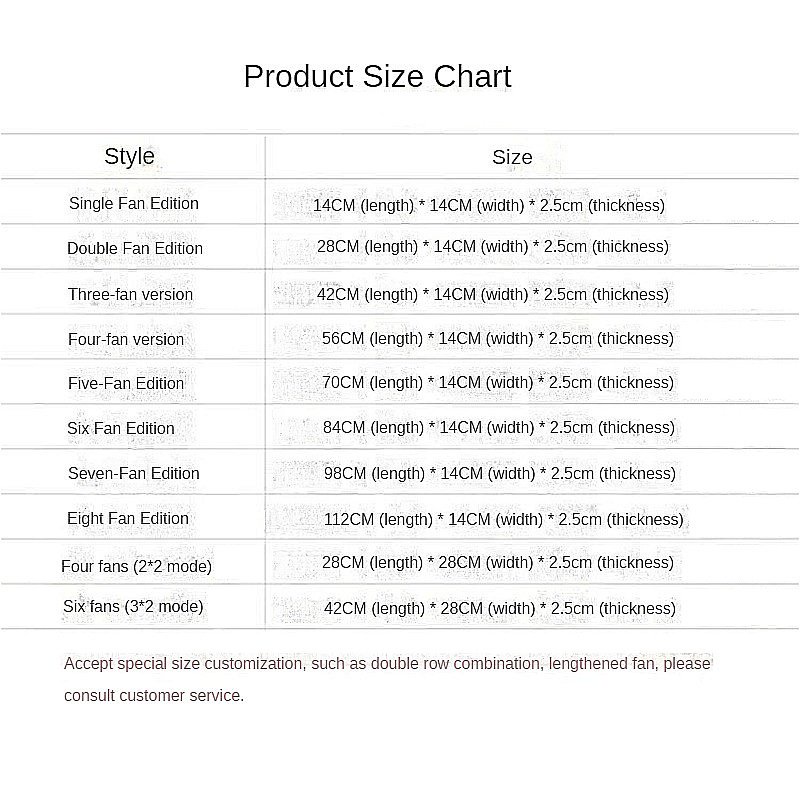
Task: Click the Five-Fan Edition row label
Action: coord(126,383)
